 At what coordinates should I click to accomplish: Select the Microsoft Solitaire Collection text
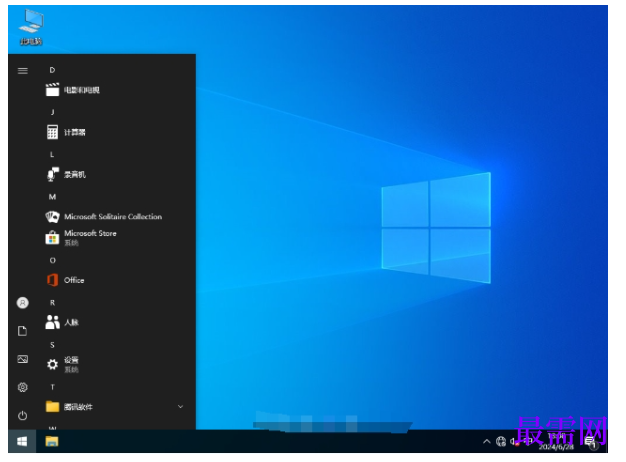(x=113, y=217)
